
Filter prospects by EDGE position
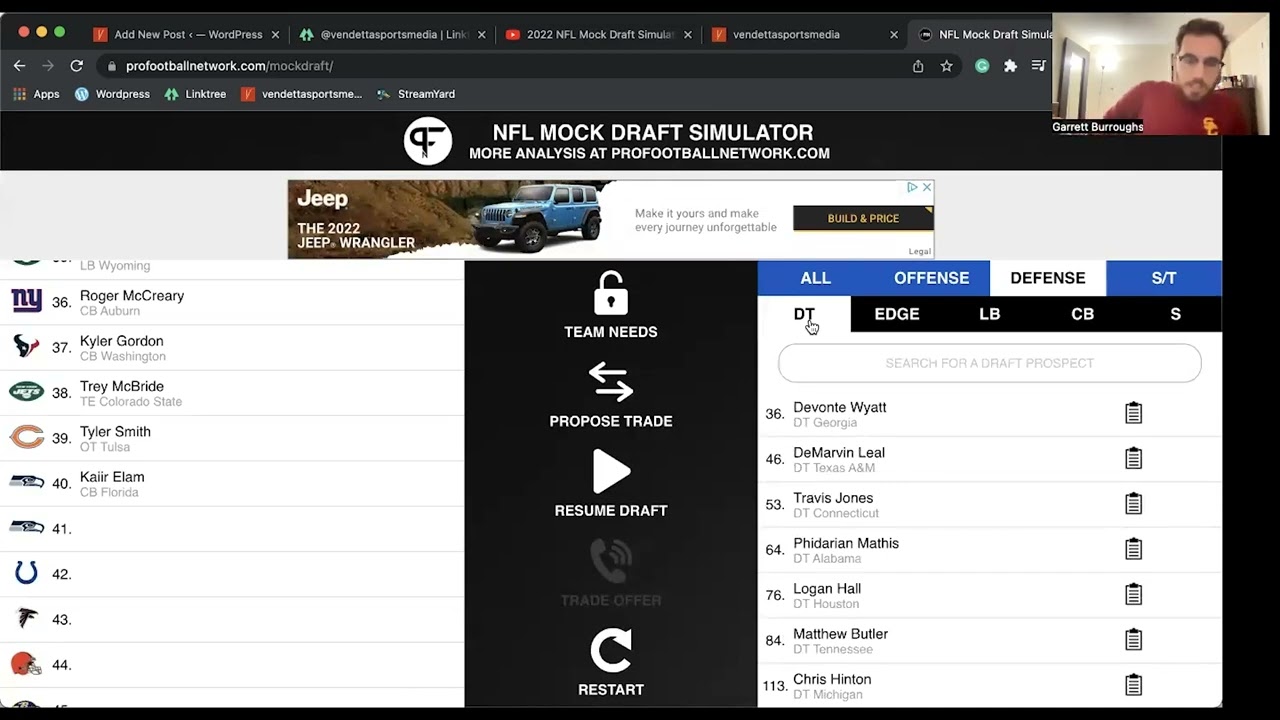(x=897, y=314)
